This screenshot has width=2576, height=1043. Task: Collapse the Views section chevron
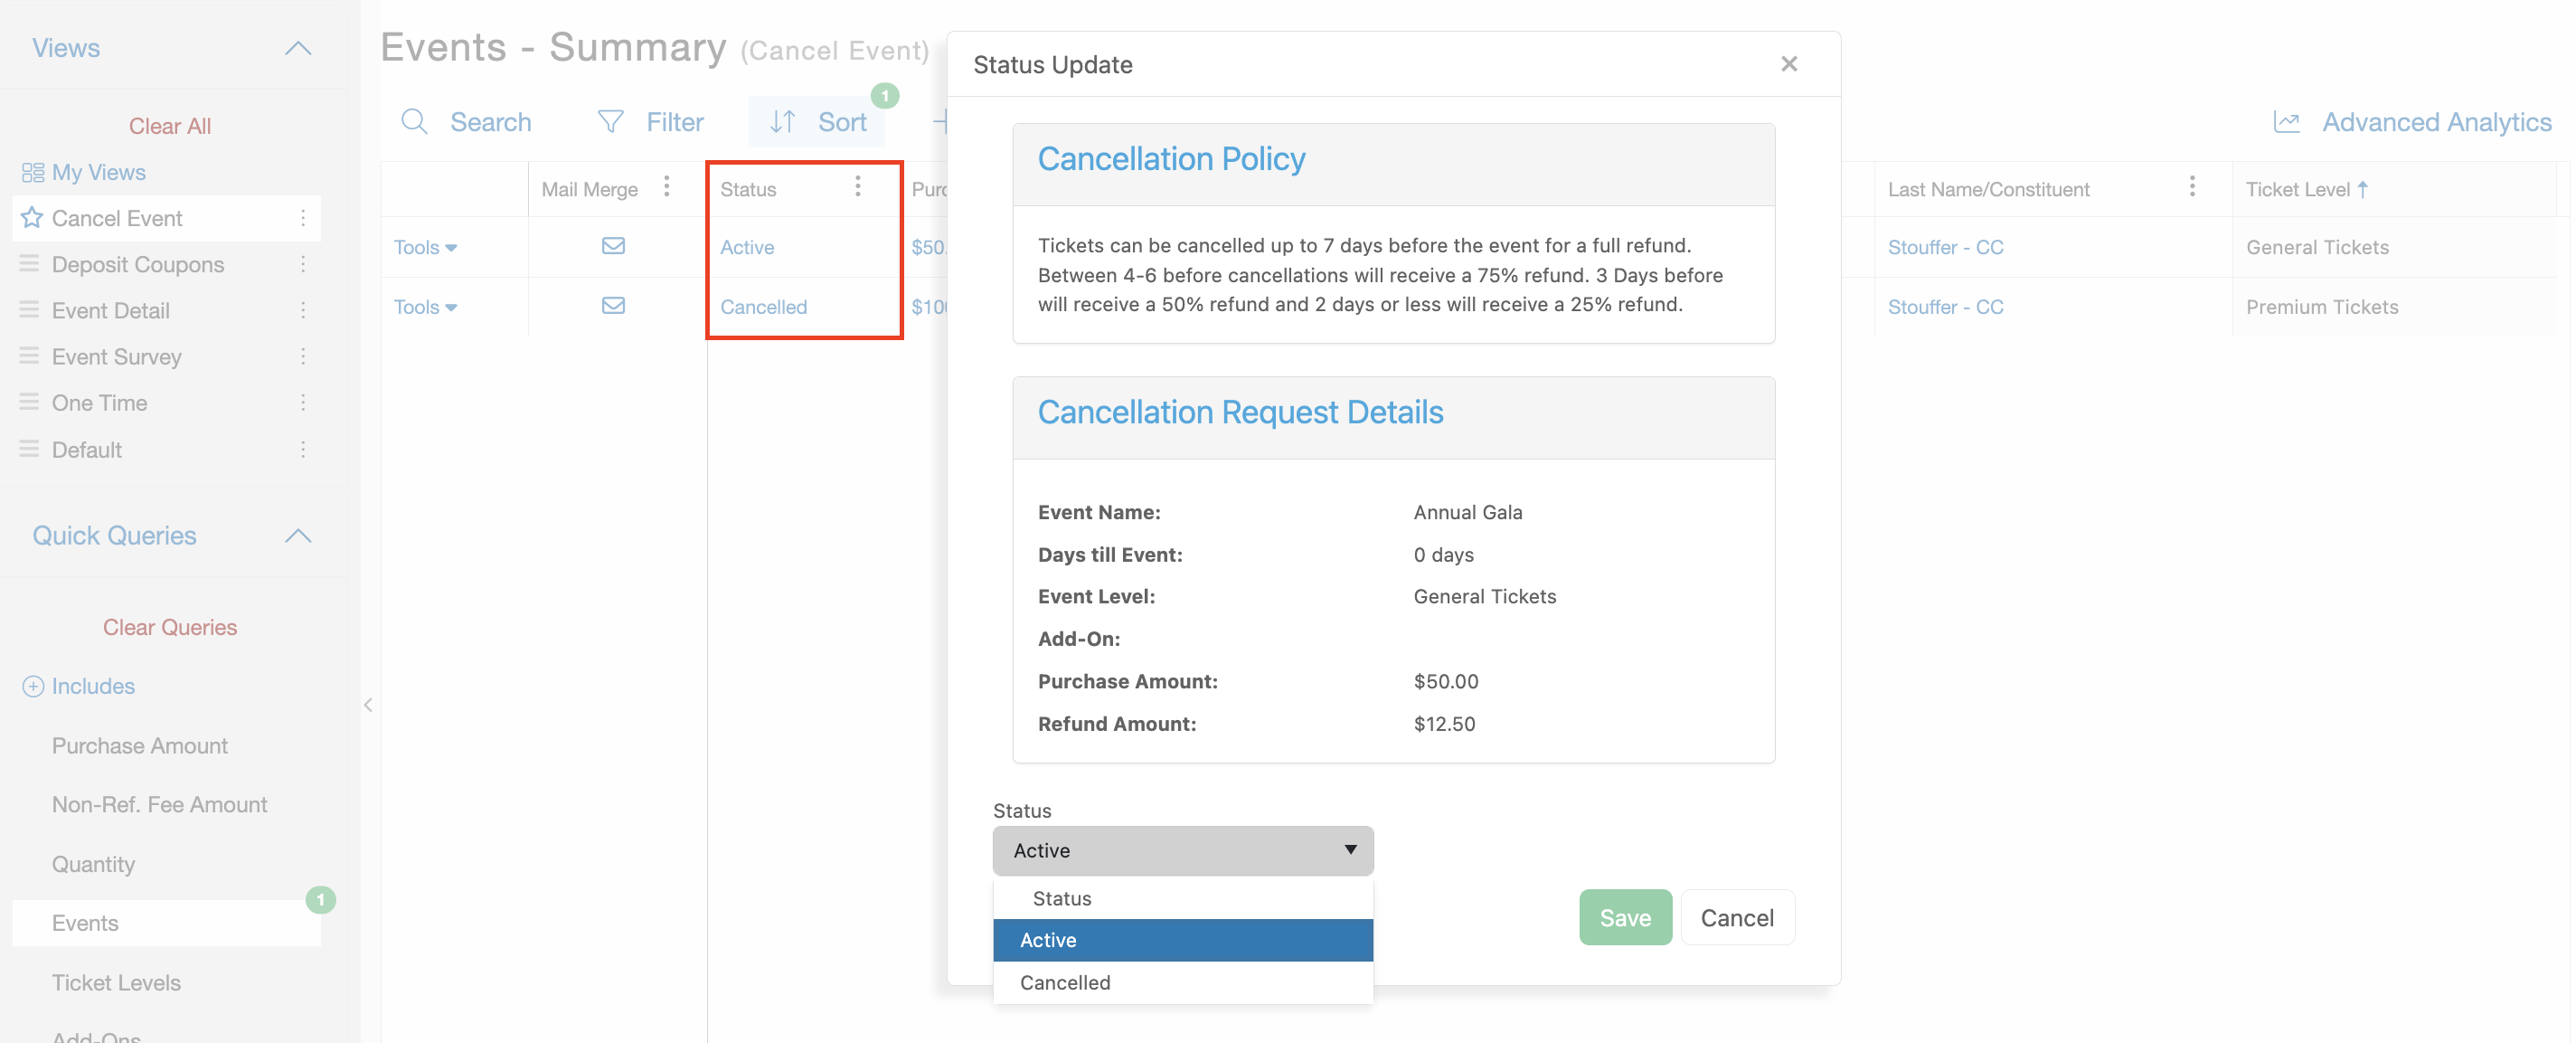tap(298, 48)
